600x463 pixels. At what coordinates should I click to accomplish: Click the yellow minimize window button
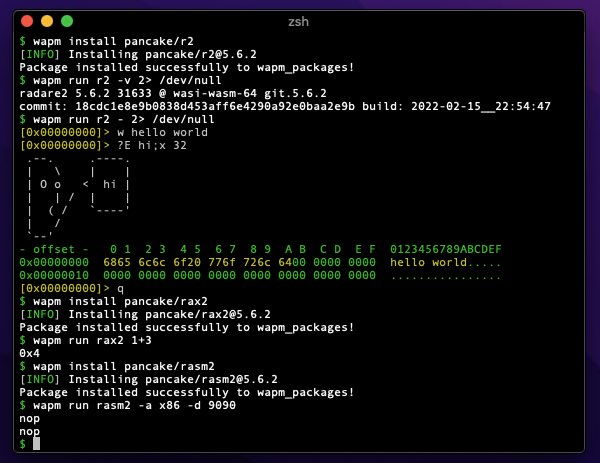coord(47,21)
